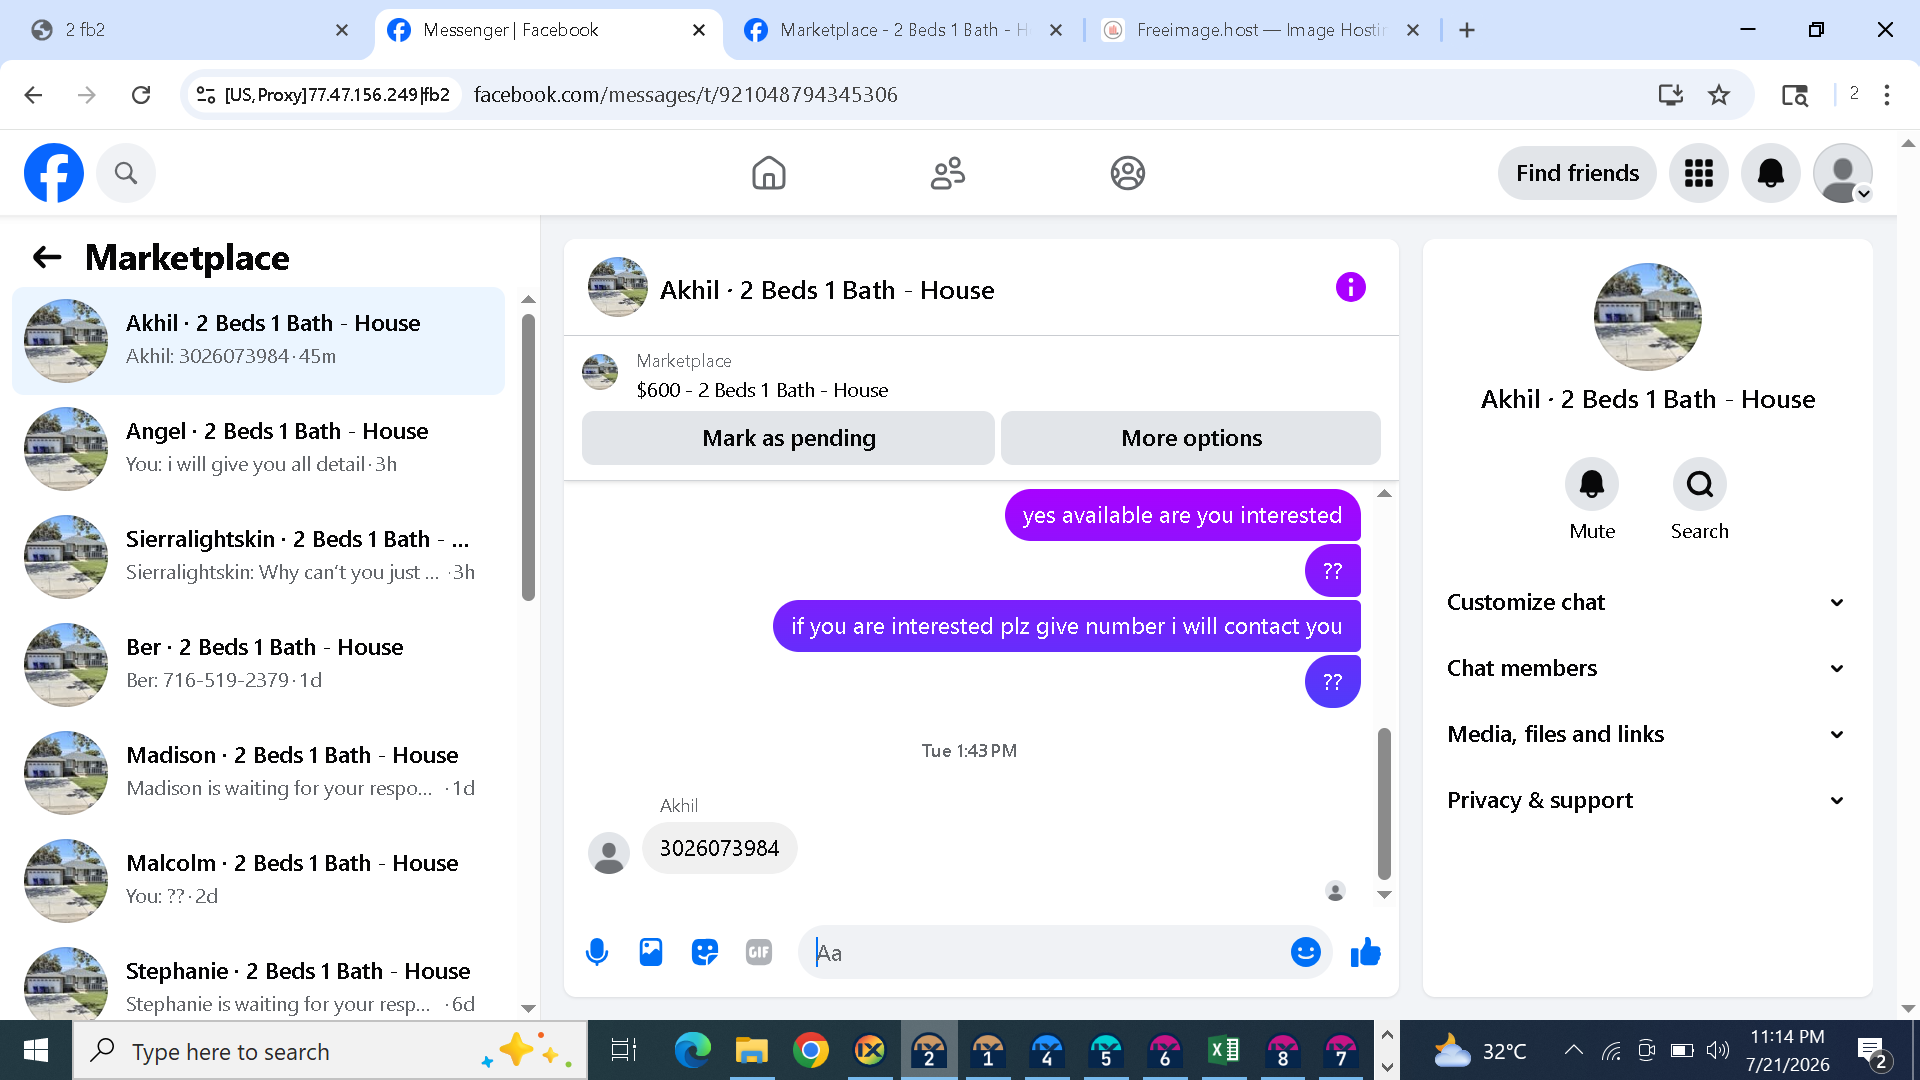The image size is (1920, 1080).
Task: Open the taskbar clock showing 11:14 PM
Action: [1788, 1050]
